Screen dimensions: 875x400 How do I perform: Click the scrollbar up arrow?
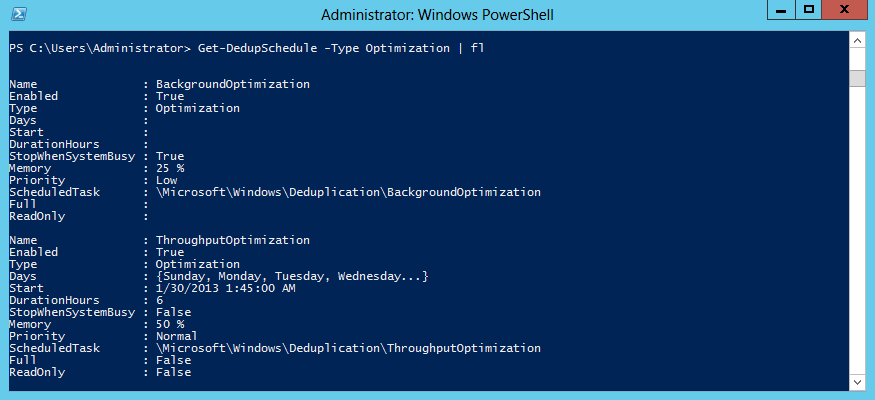[x=857, y=41]
